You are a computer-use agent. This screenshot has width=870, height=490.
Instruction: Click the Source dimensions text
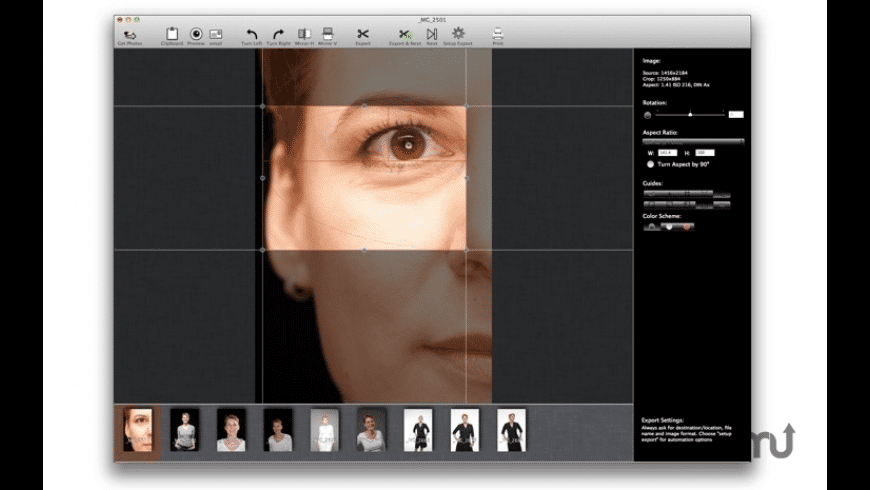click(x=665, y=73)
